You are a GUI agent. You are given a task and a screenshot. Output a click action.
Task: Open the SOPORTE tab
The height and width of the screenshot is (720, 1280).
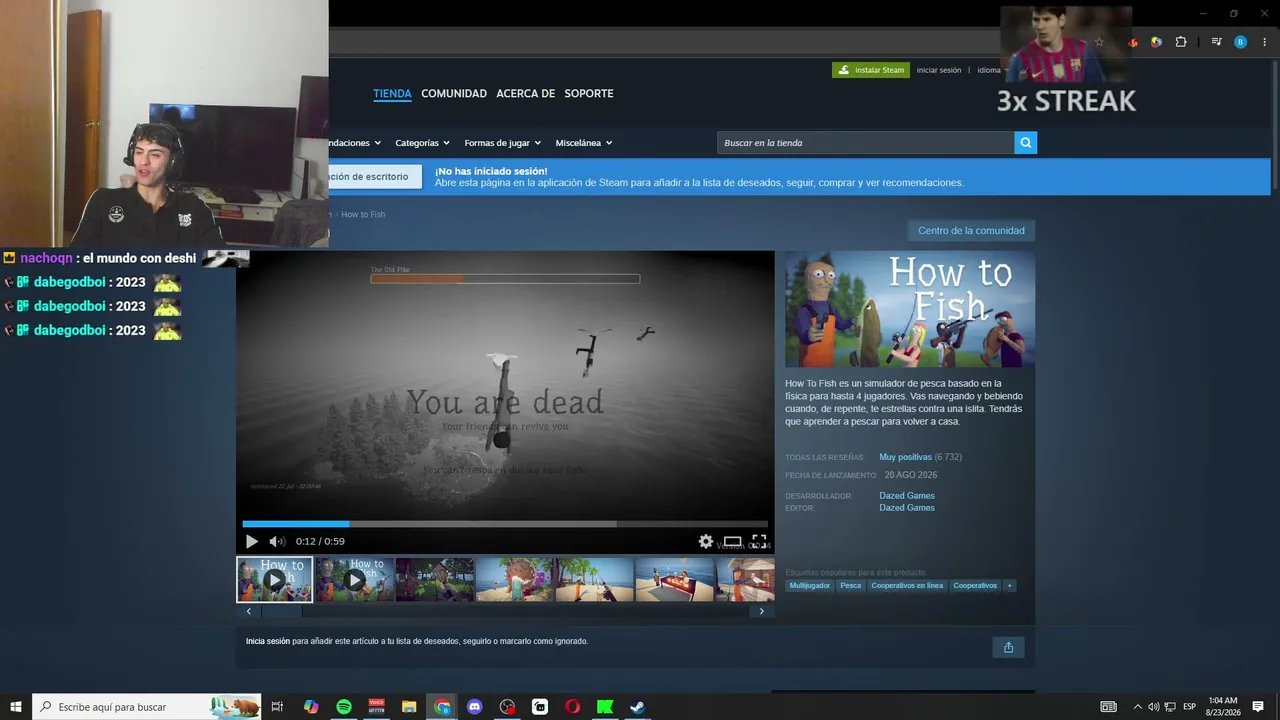(x=589, y=94)
